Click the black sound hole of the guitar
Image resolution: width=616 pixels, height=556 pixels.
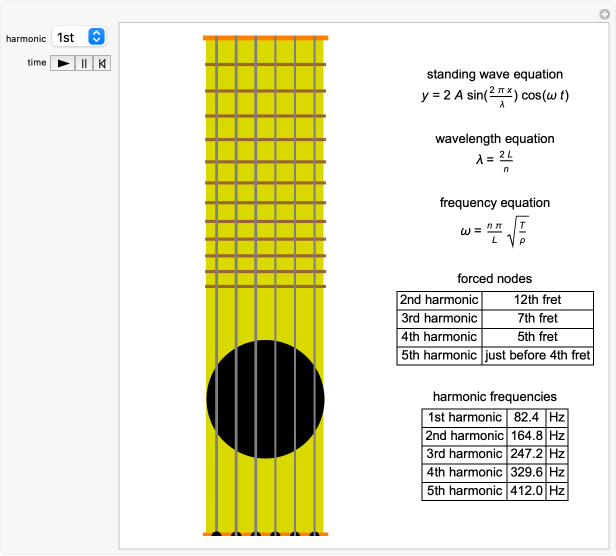(265, 399)
